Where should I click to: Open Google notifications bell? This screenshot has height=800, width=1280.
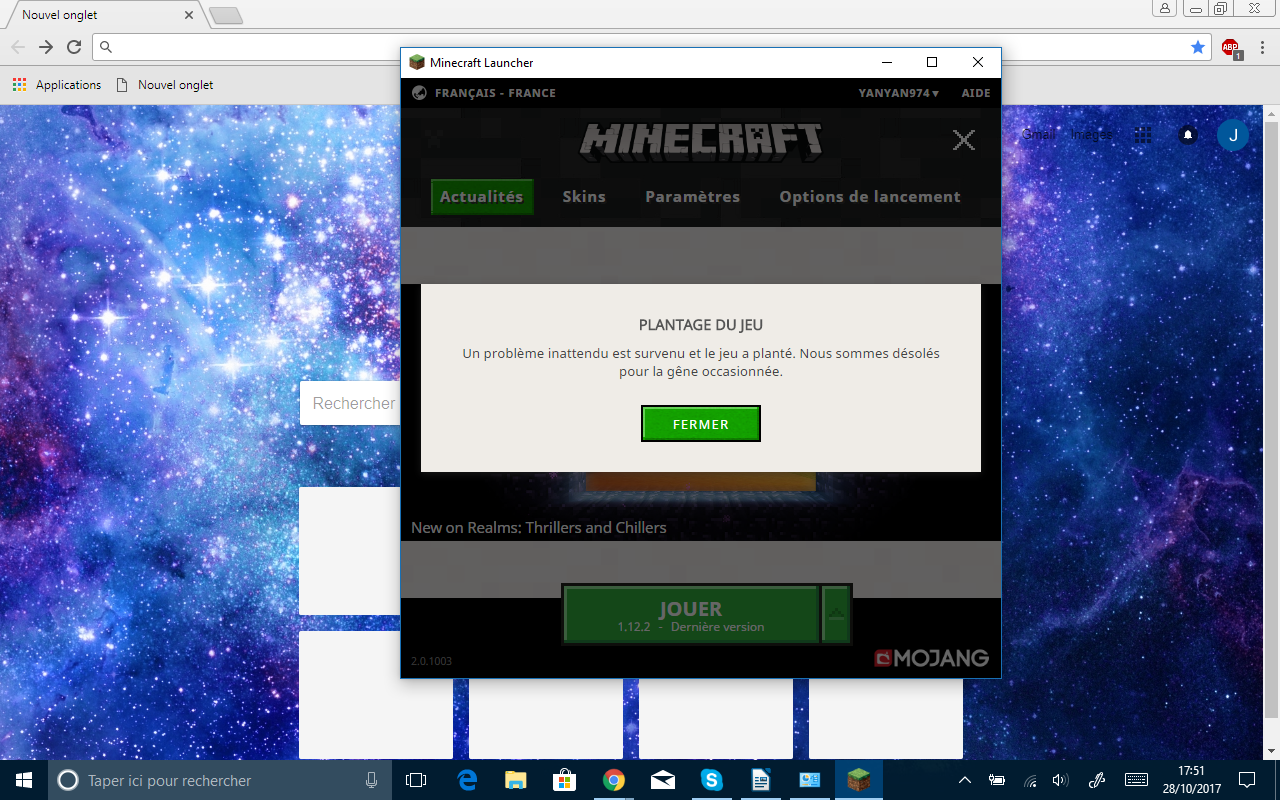[1188, 134]
